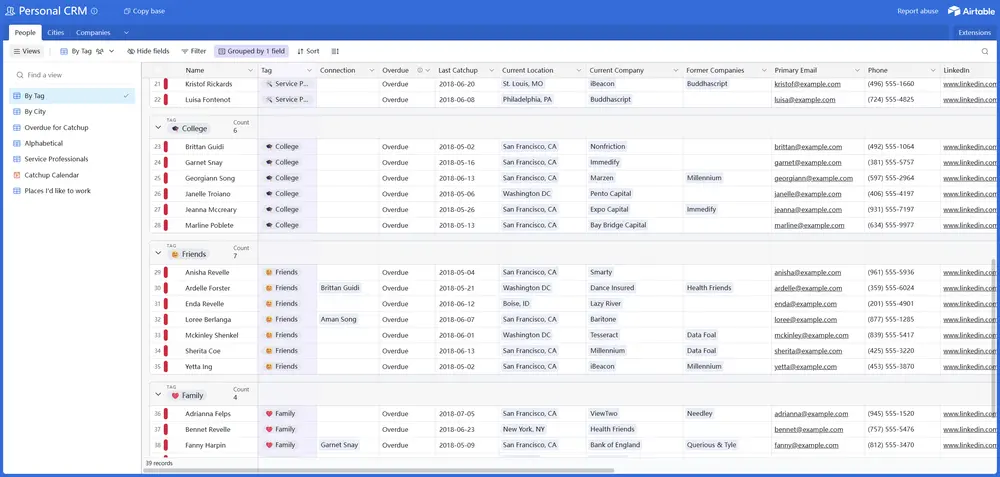
Task: Select the Overdue for Catchup view
Action: 72,128
